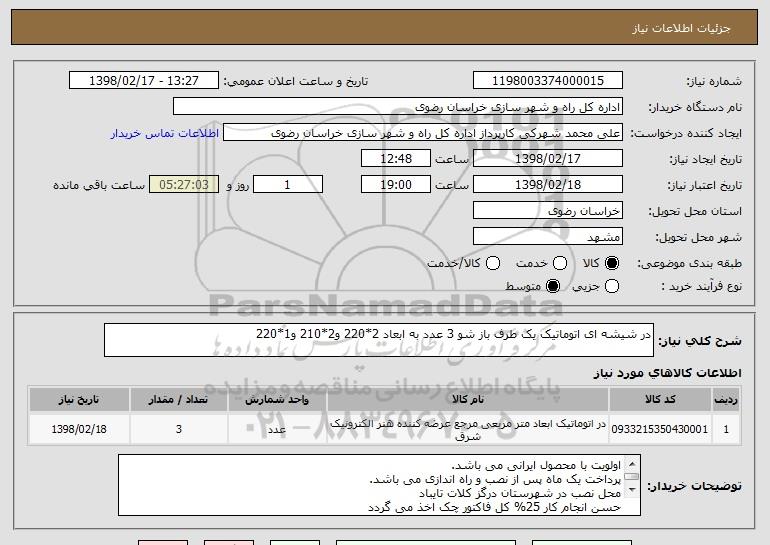Click the announcement date field 1398/02/17 - 13:27
Image resolution: width=770 pixels, height=545 pixels.
[144, 81]
